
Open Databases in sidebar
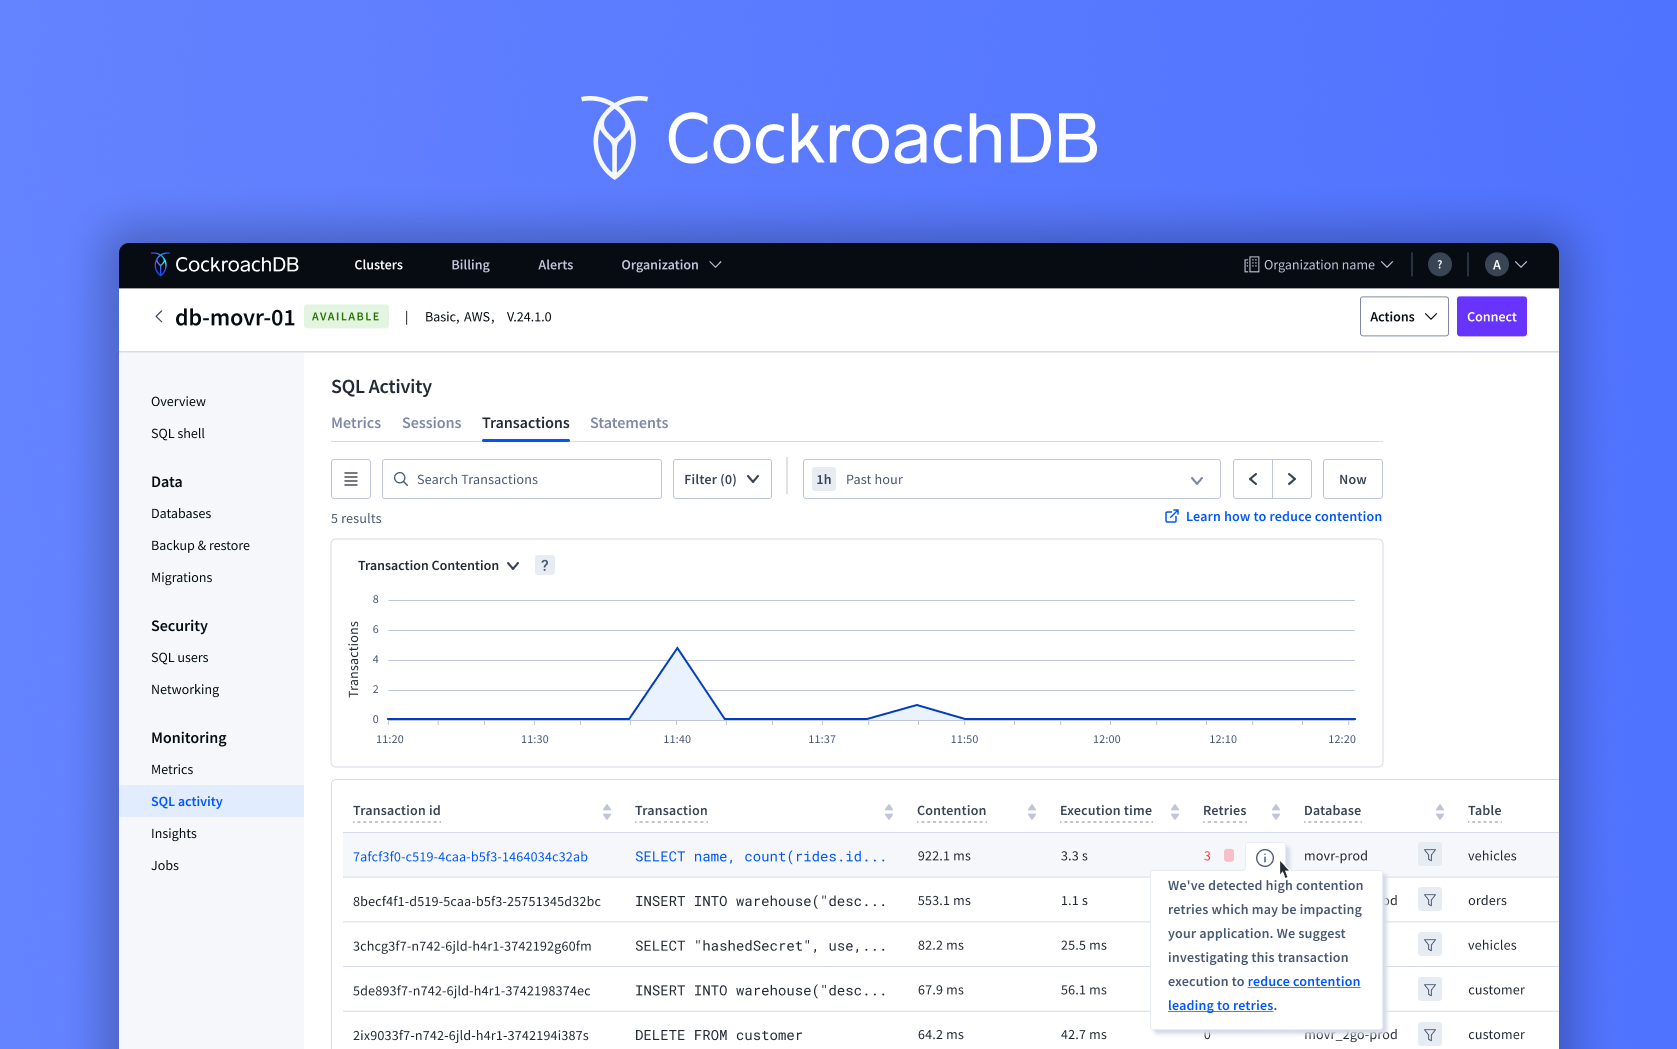tap(181, 513)
